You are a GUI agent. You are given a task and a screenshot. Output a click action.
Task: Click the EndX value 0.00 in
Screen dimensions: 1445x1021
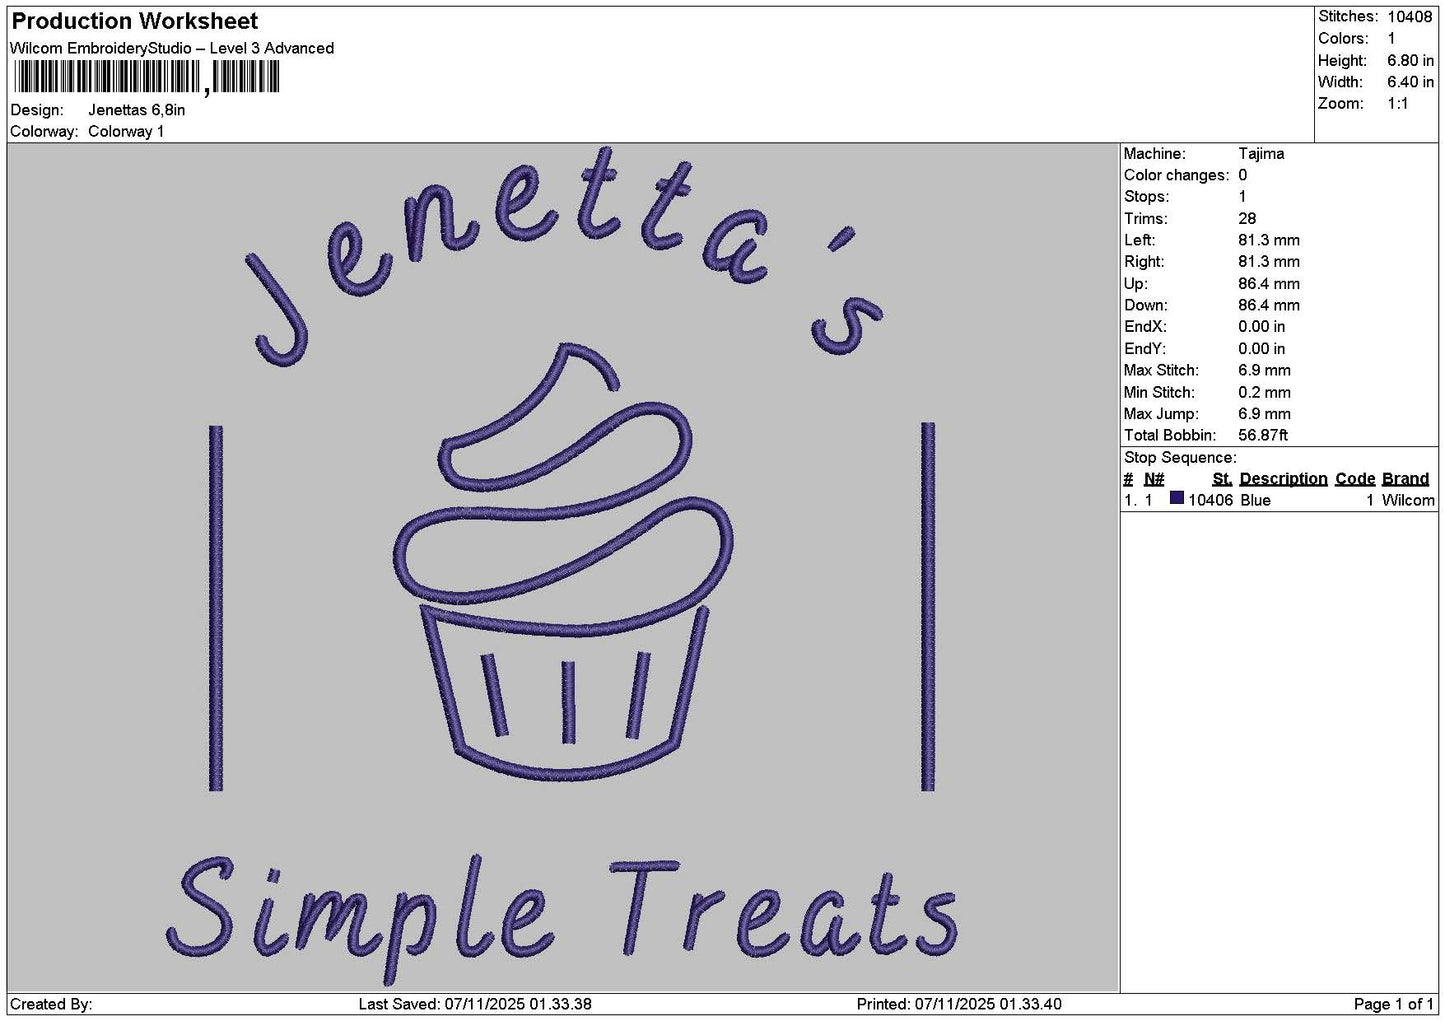coord(1262,327)
